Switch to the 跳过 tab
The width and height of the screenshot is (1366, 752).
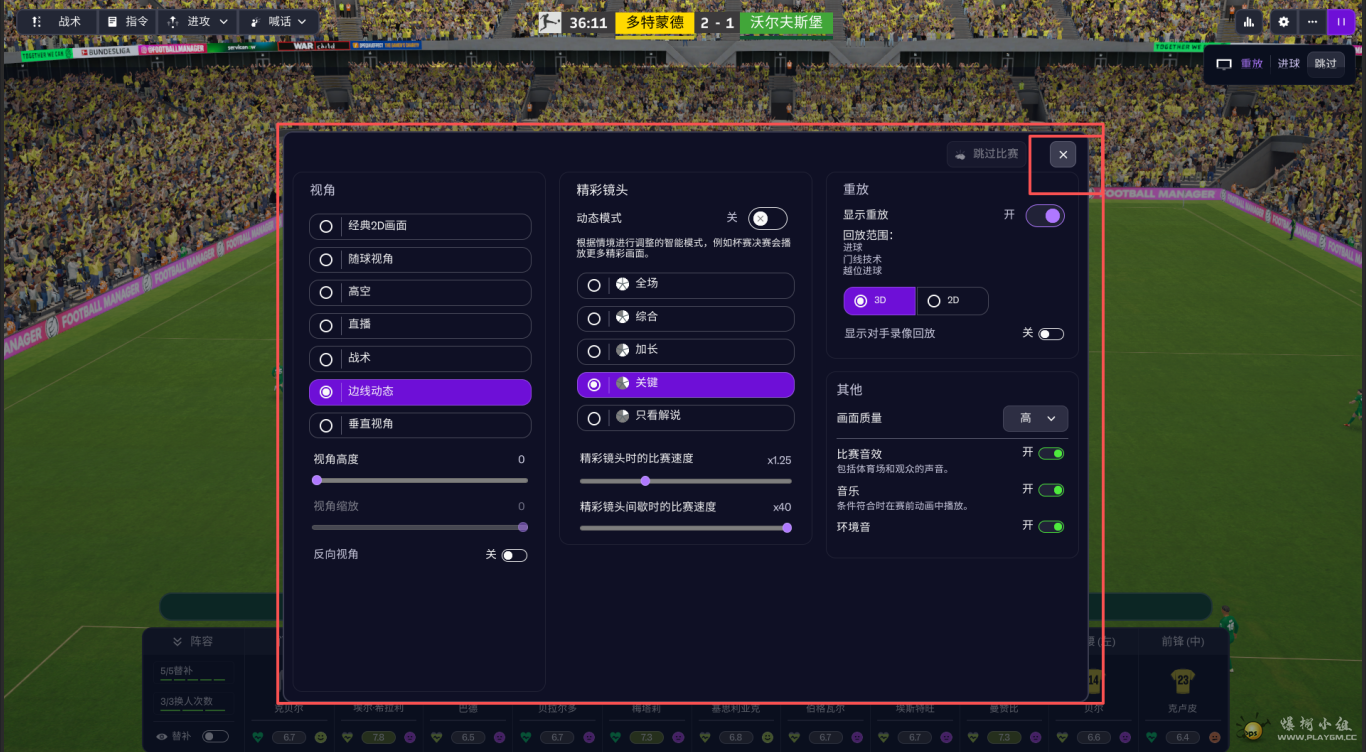pyautogui.click(x=1325, y=63)
